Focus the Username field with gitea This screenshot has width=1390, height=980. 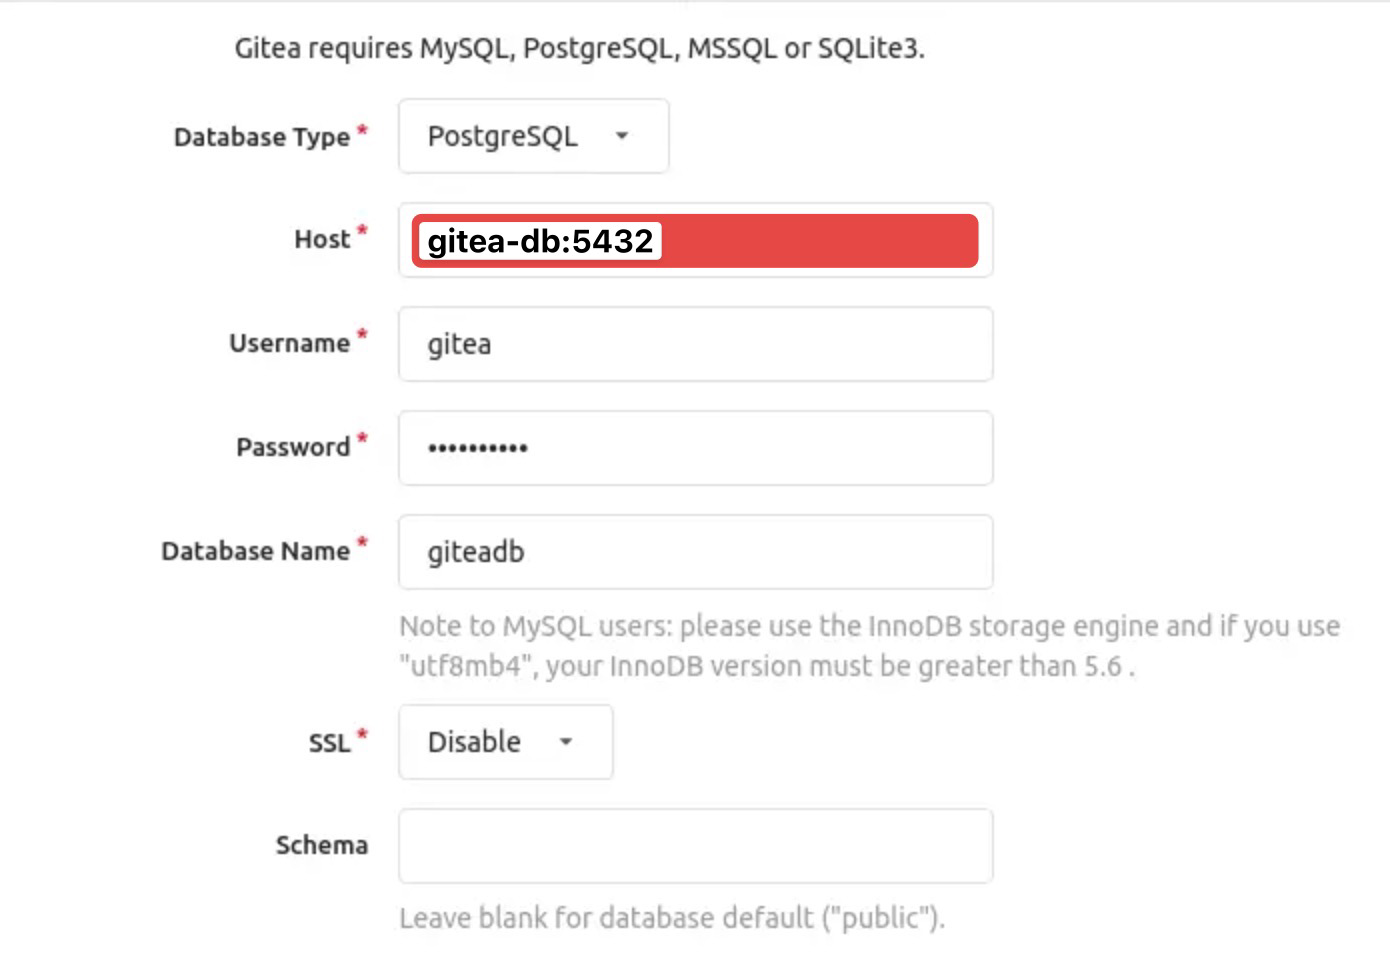(695, 344)
